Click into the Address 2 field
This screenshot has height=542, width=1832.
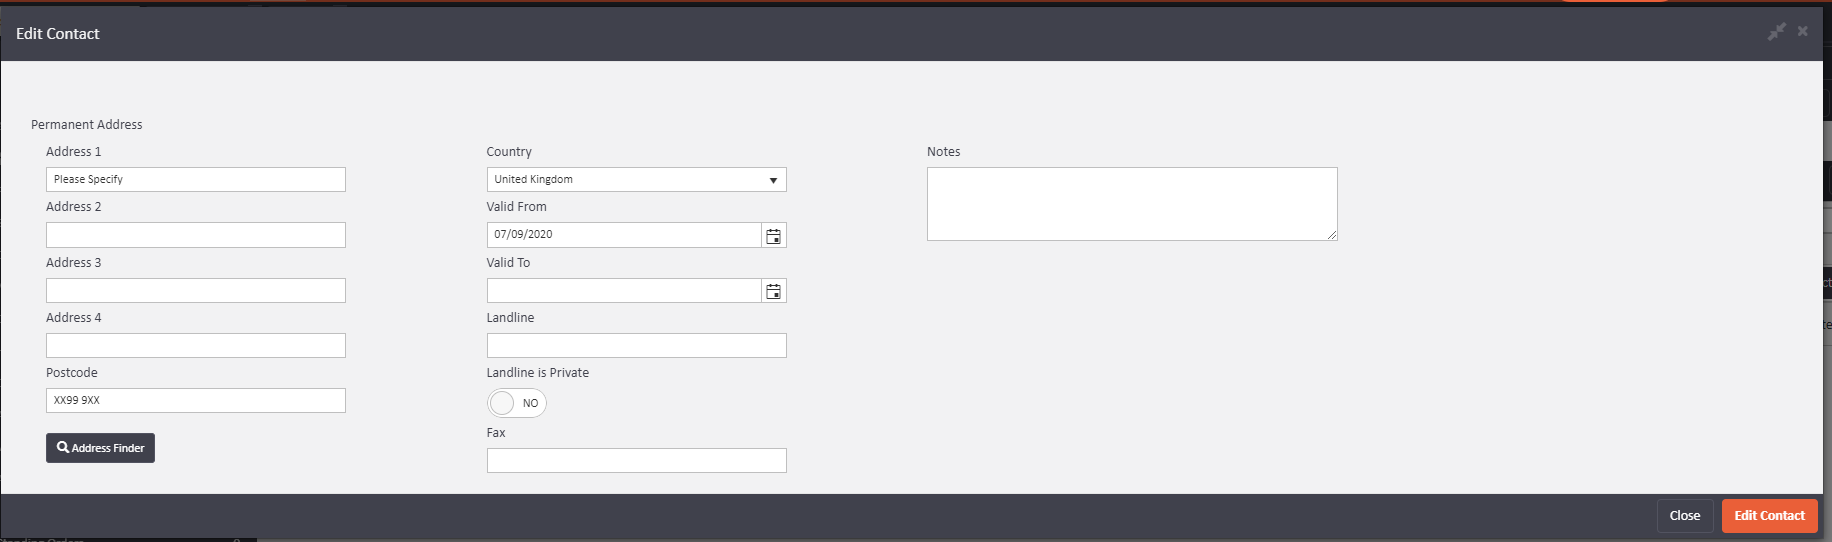click(x=195, y=235)
